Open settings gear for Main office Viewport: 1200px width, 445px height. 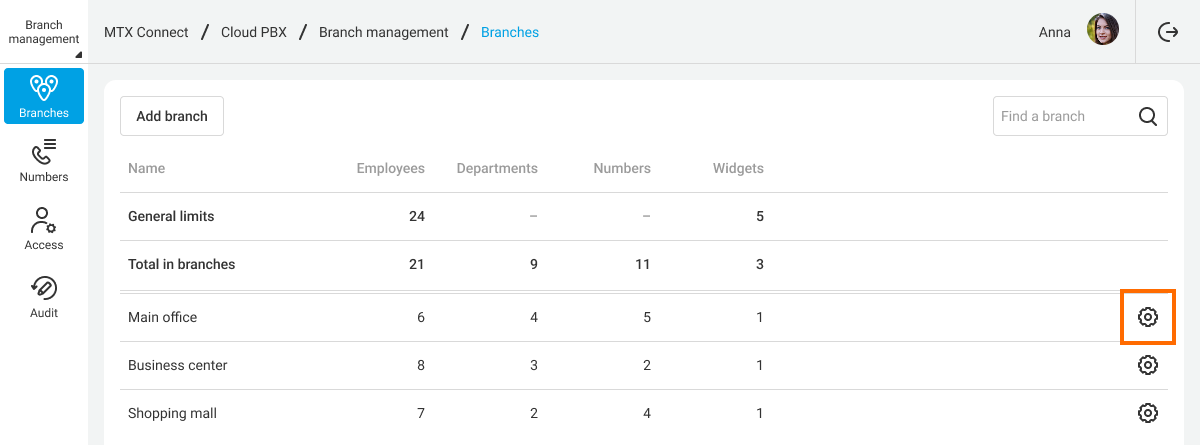point(1147,317)
